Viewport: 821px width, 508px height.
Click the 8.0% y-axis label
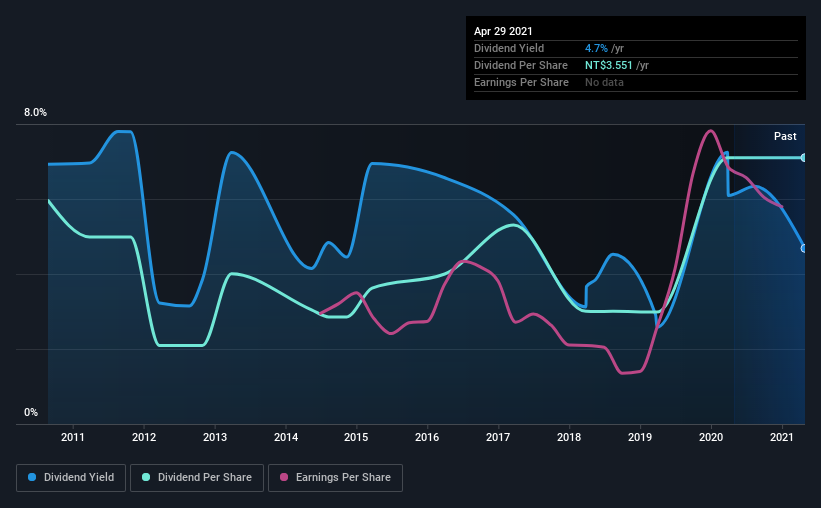pos(36,113)
